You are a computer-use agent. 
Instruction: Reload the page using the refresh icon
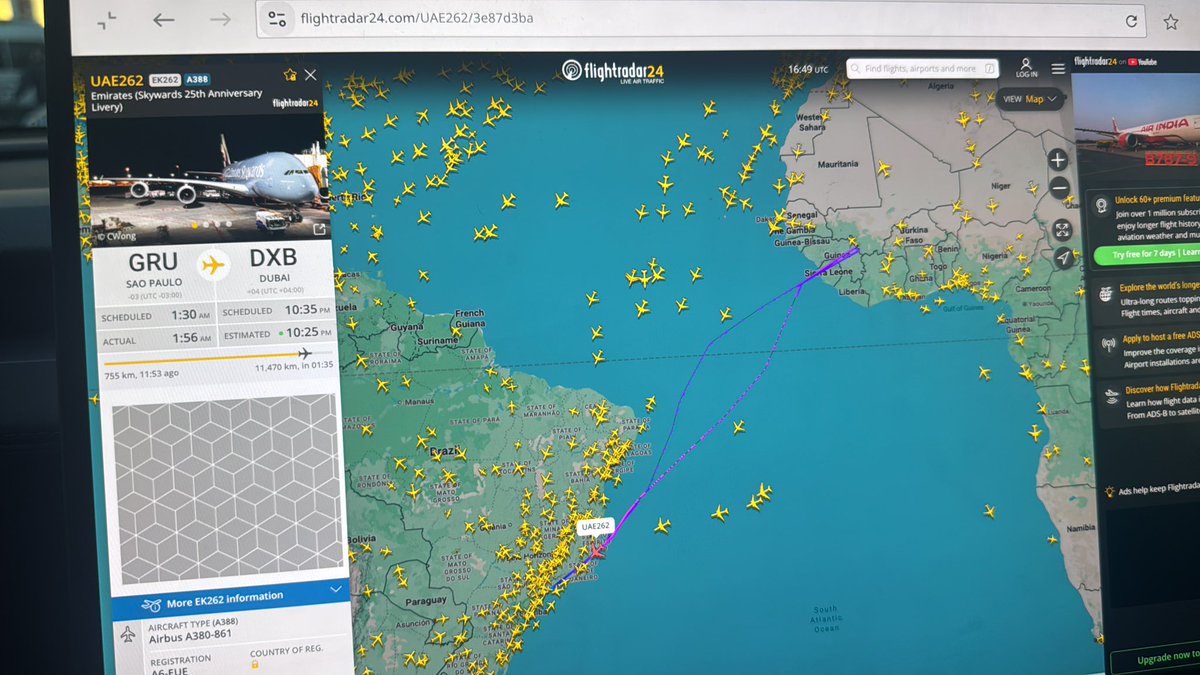tap(1131, 21)
